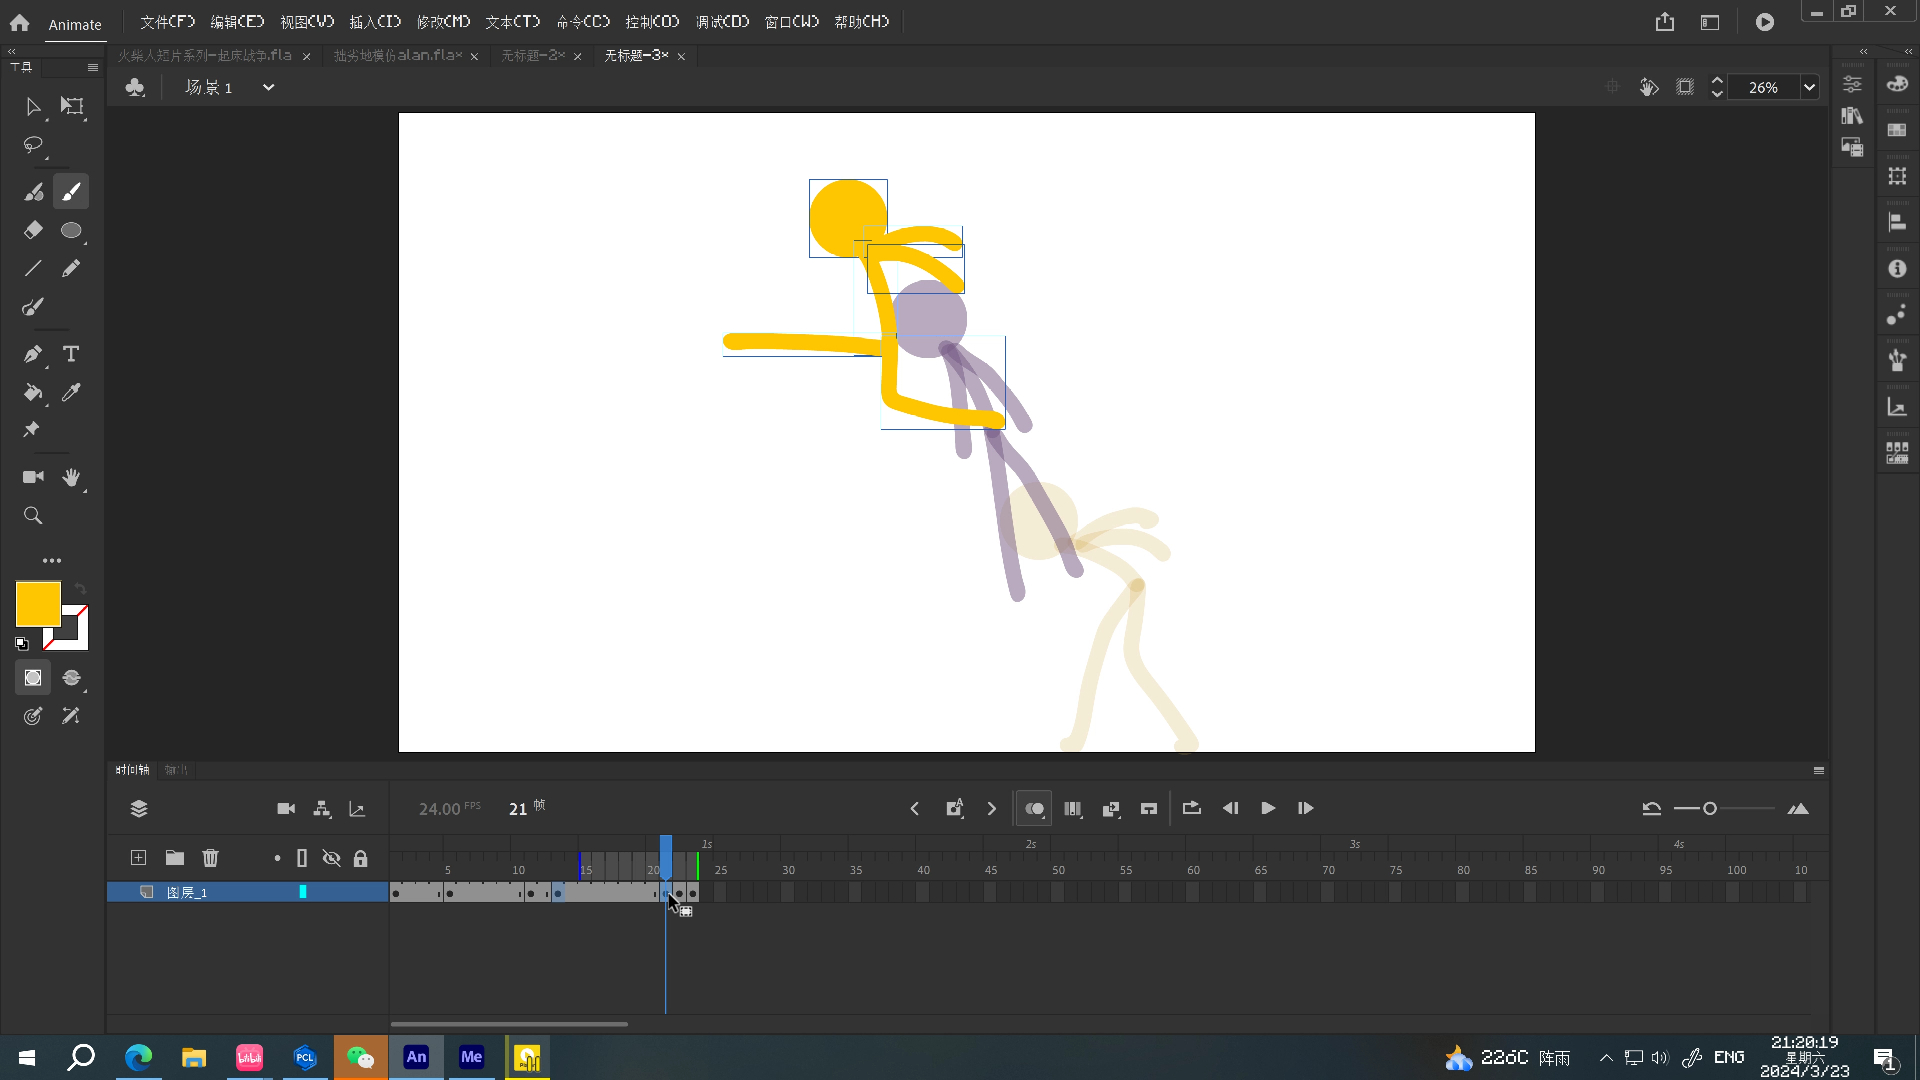Select the Oval shape tool
This screenshot has height=1080, width=1920.
click(71, 230)
